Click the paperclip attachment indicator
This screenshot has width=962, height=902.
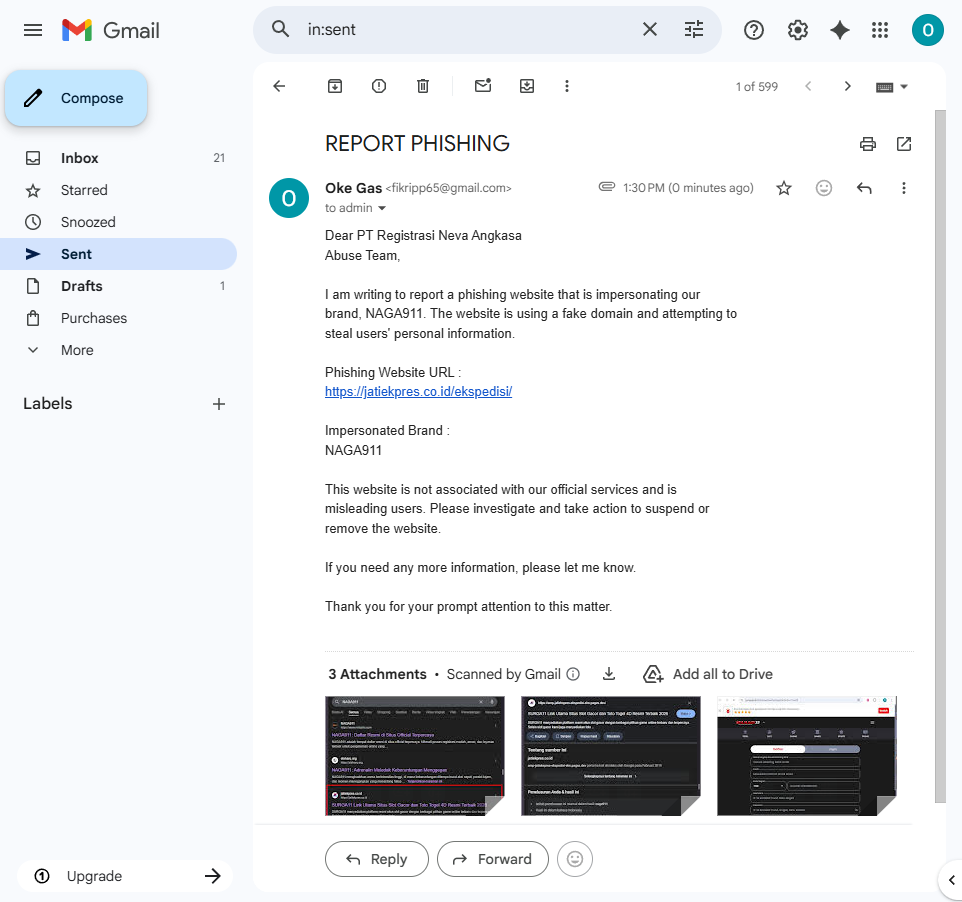tap(607, 187)
